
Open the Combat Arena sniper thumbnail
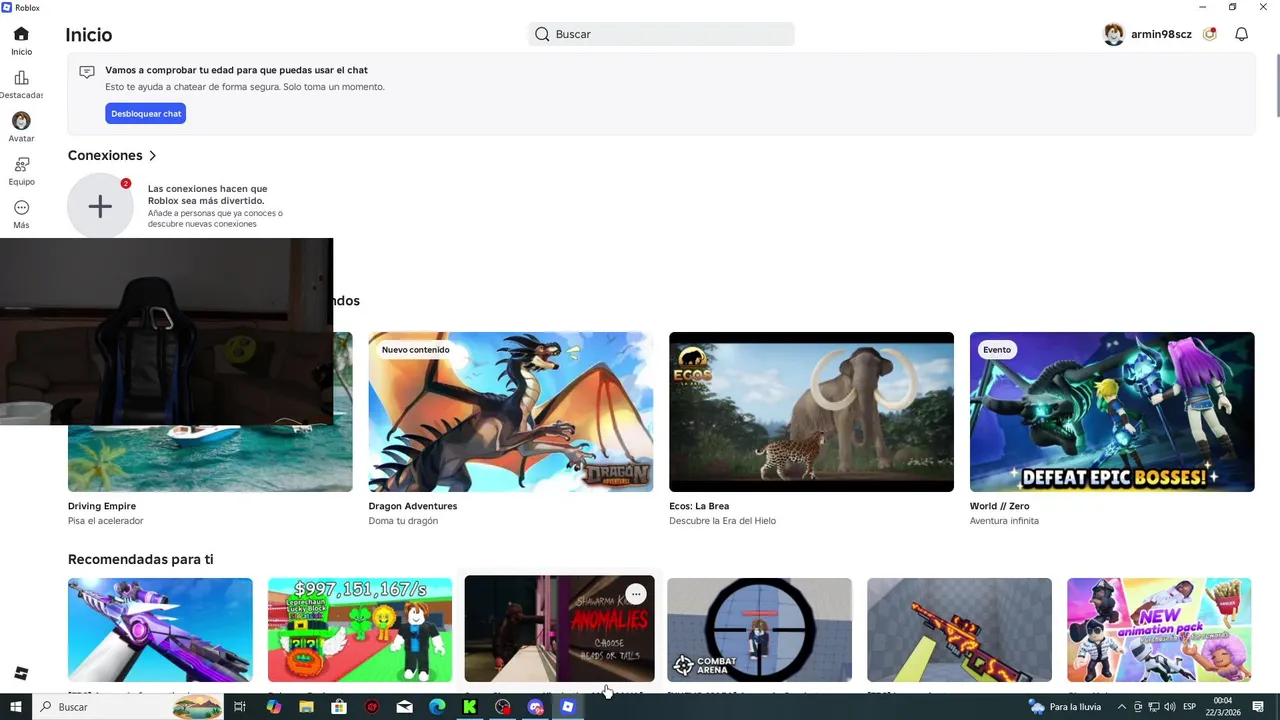click(x=760, y=630)
